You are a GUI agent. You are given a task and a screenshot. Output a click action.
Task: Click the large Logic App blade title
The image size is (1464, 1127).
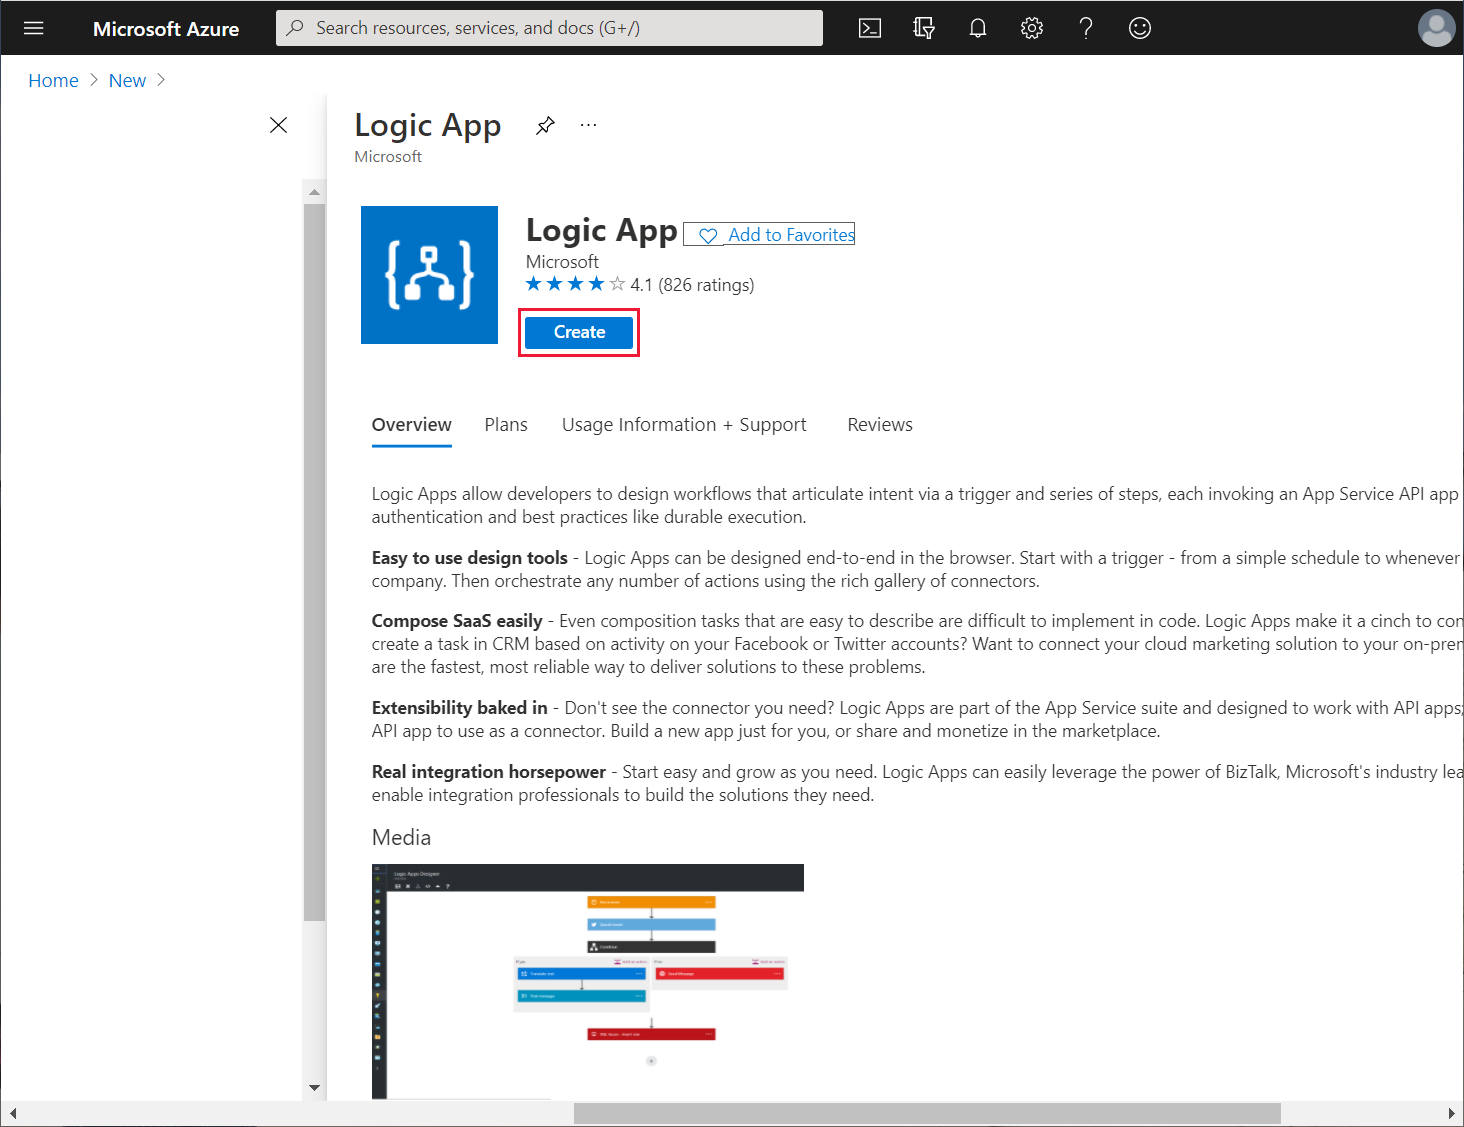point(428,126)
